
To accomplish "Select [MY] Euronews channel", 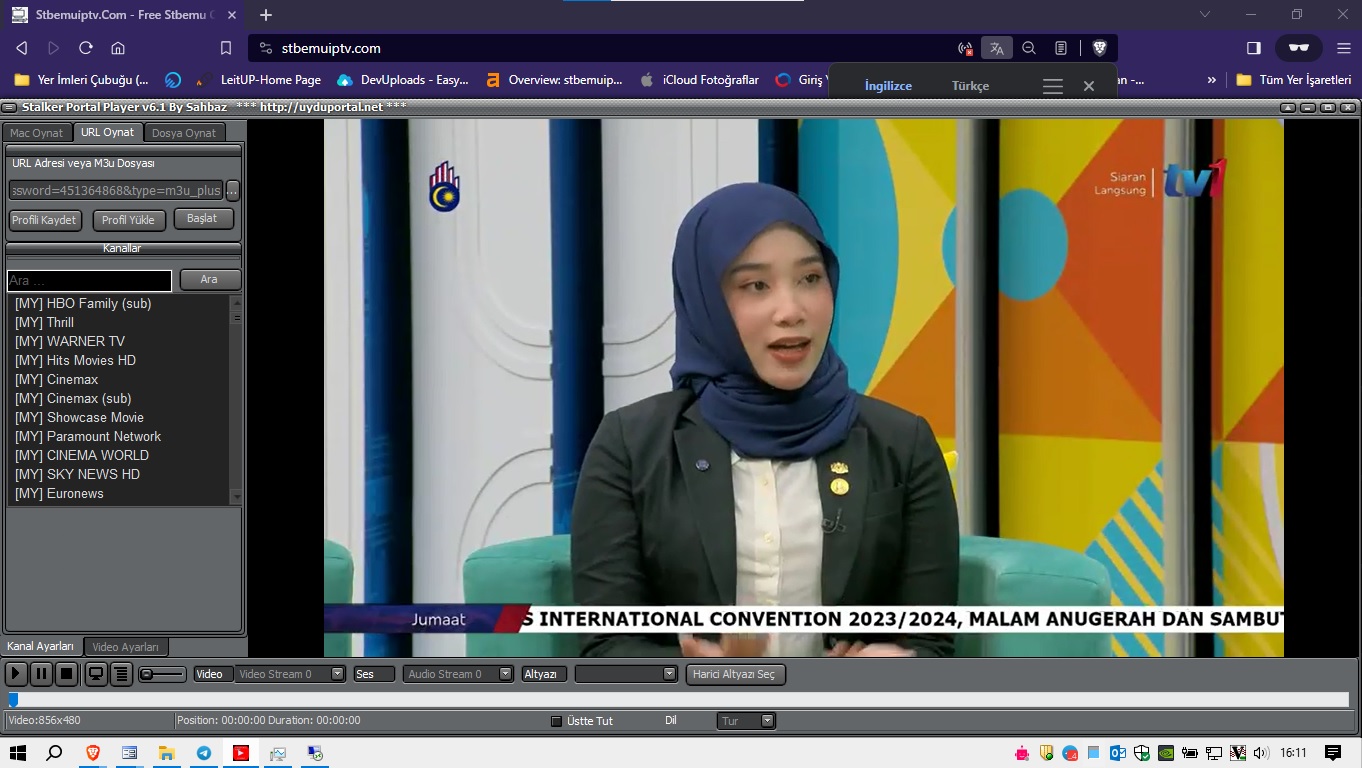I will tap(119, 493).
